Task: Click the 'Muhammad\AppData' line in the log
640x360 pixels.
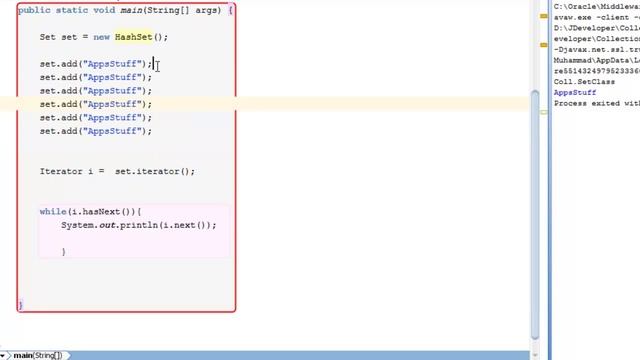Action: (x=596, y=60)
